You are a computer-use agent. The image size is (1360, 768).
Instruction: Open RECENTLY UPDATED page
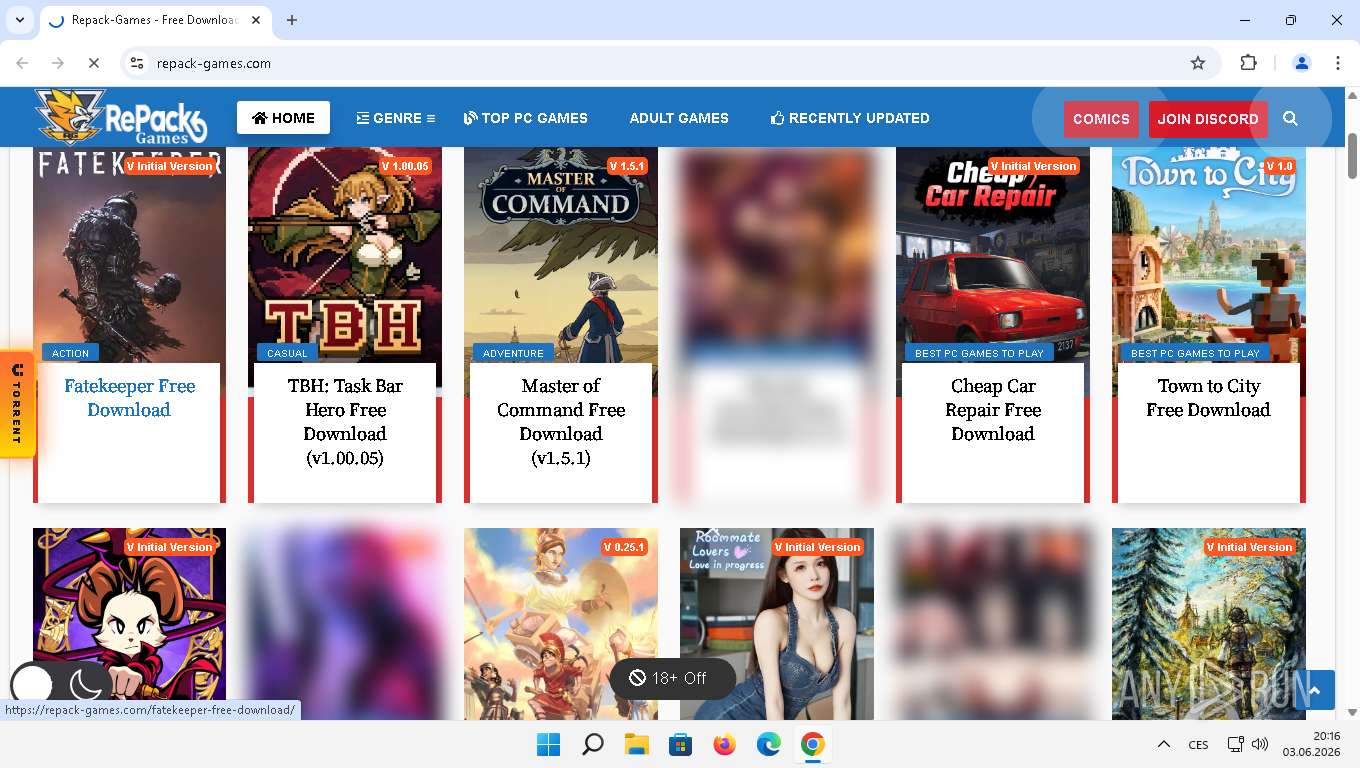coord(850,118)
